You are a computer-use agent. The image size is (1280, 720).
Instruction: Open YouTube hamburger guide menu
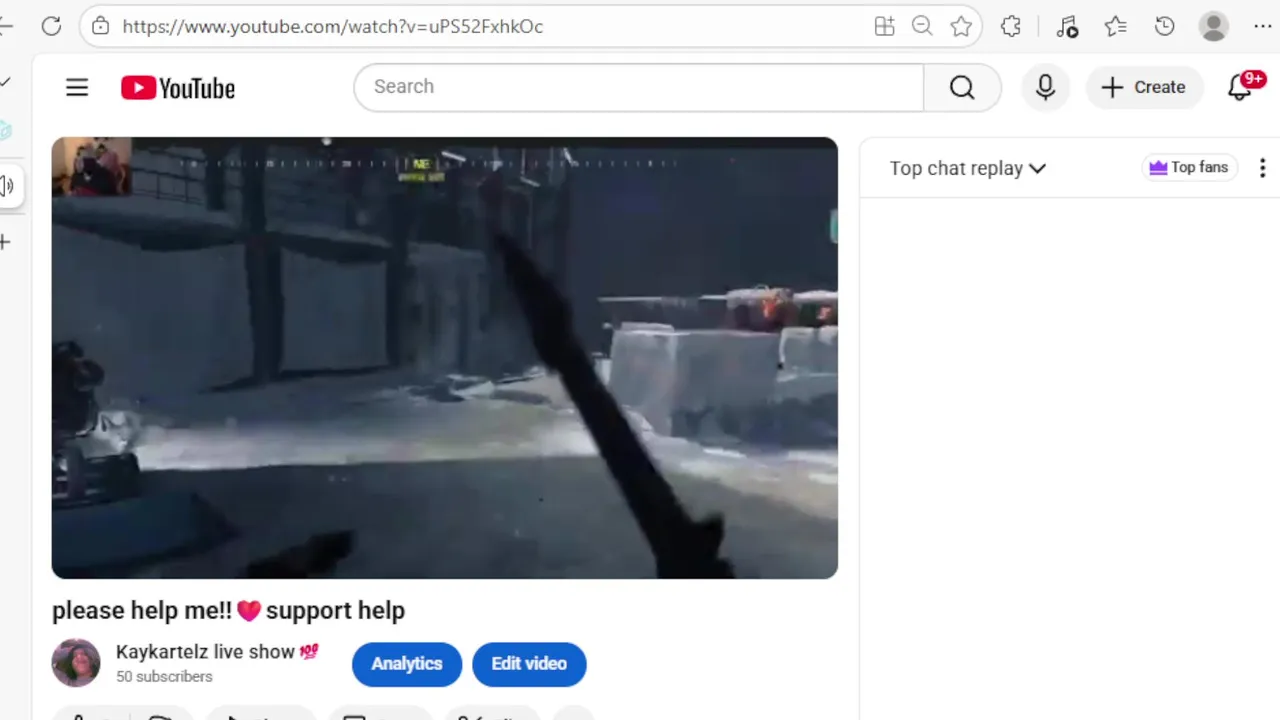tap(77, 88)
